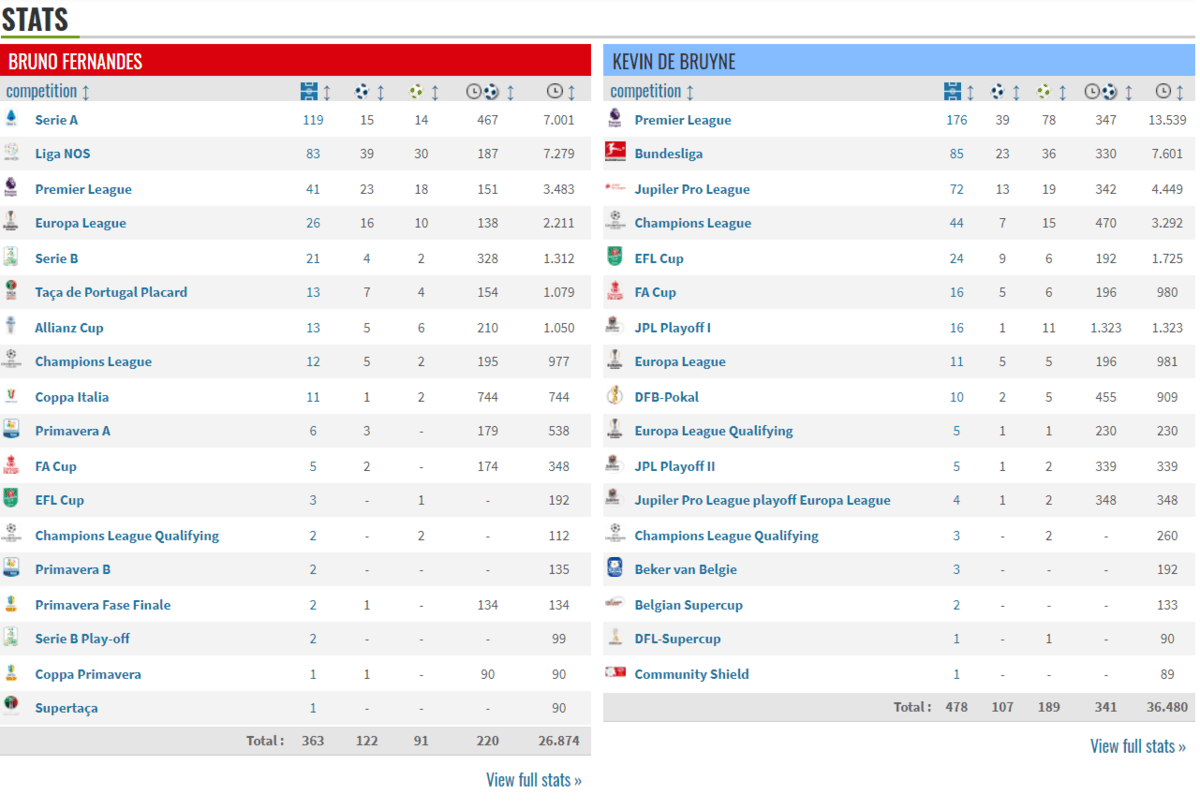Open Premier League link in Bruno Fernandes table
The image size is (1200, 809).
83,189
